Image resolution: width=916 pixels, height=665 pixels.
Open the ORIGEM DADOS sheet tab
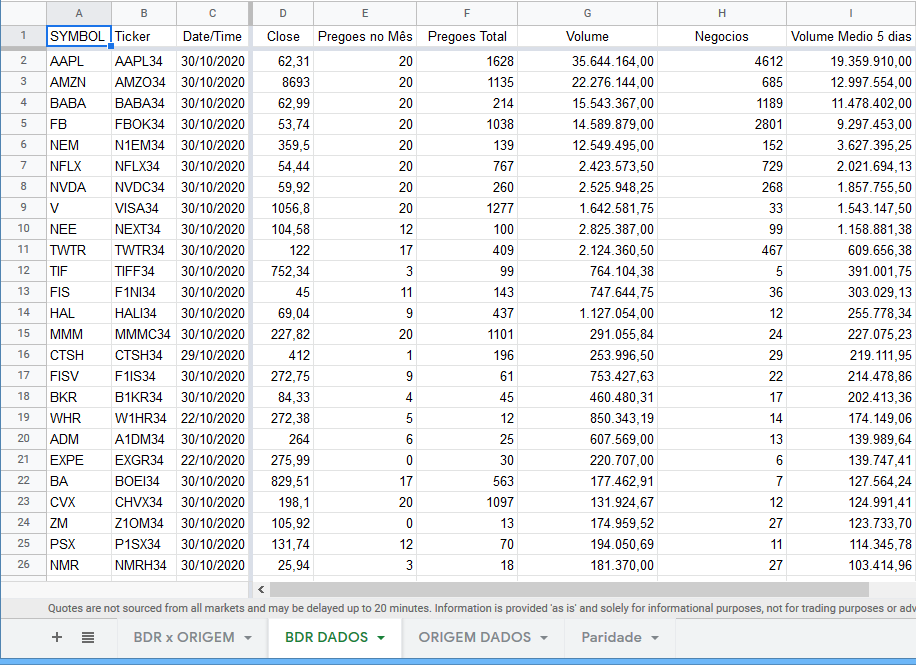tap(474, 637)
